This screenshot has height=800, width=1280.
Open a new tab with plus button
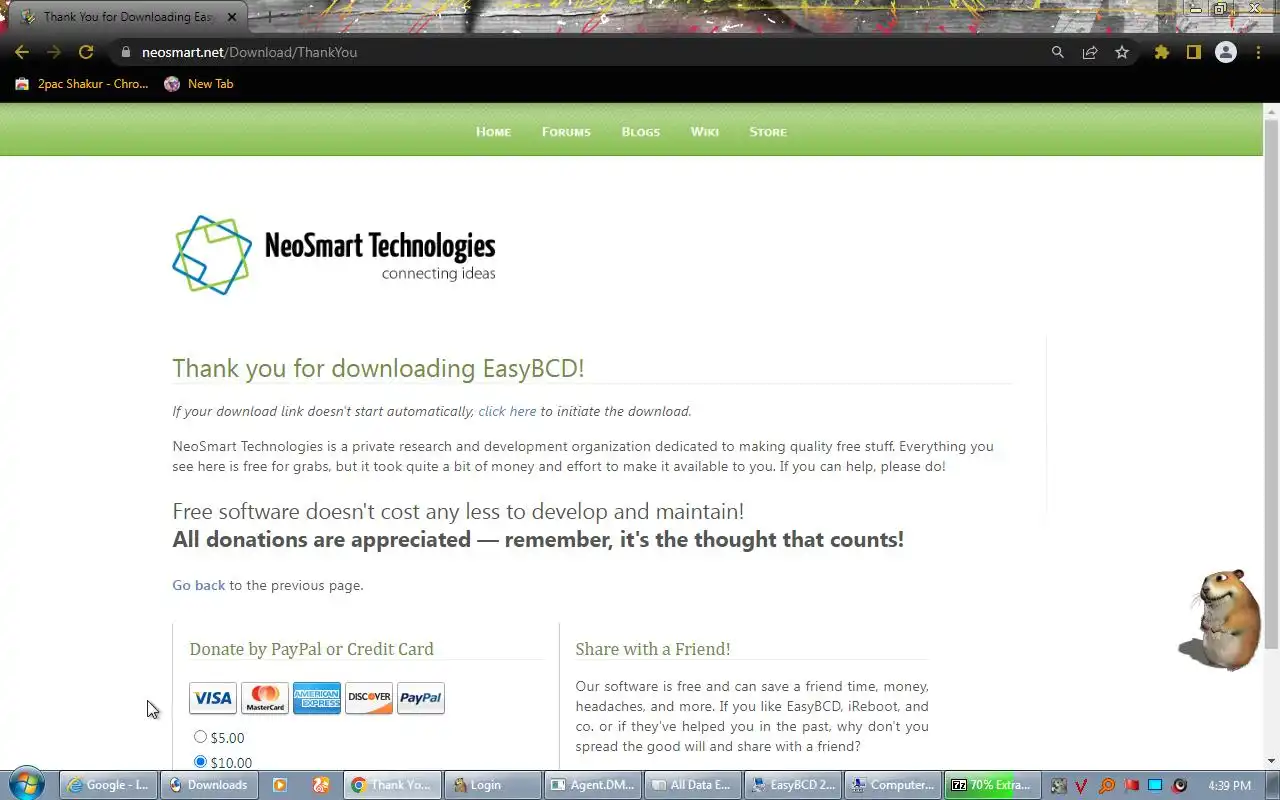point(269,17)
